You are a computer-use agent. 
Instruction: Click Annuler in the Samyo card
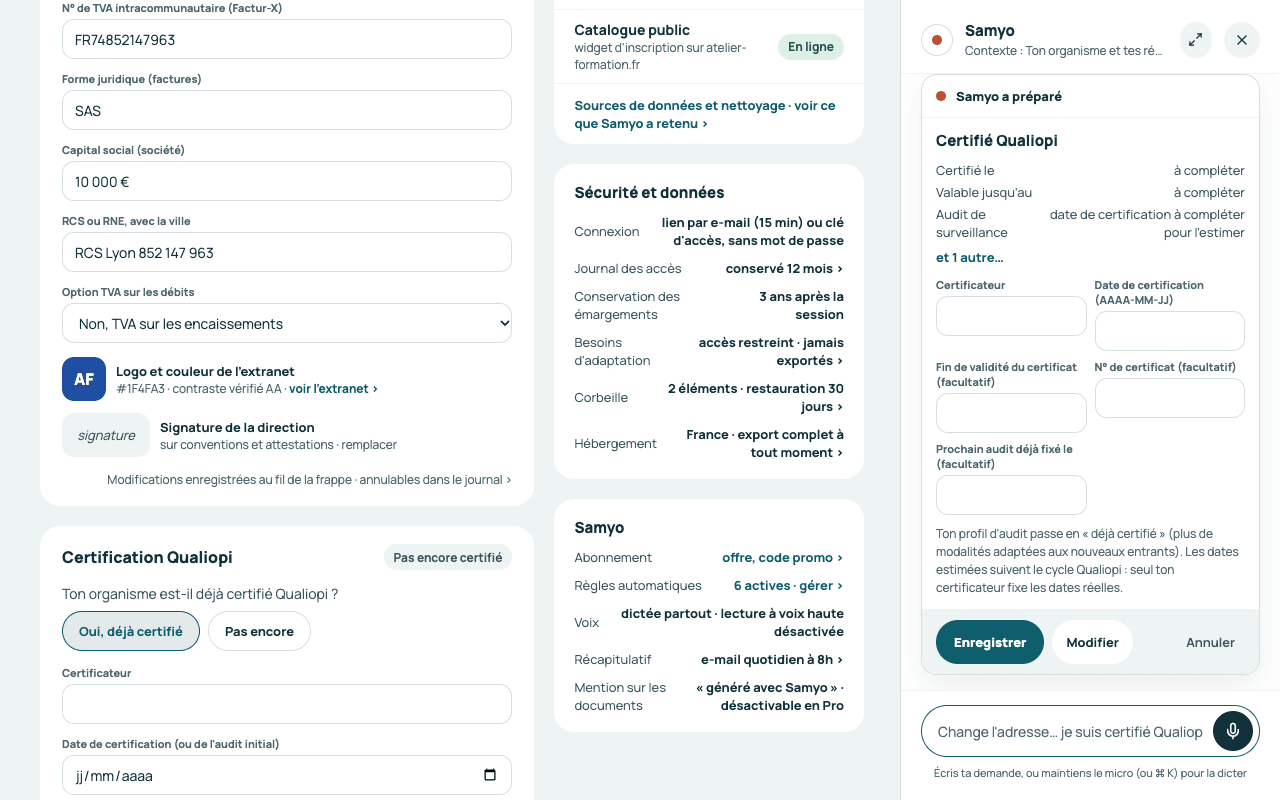[x=1210, y=642]
